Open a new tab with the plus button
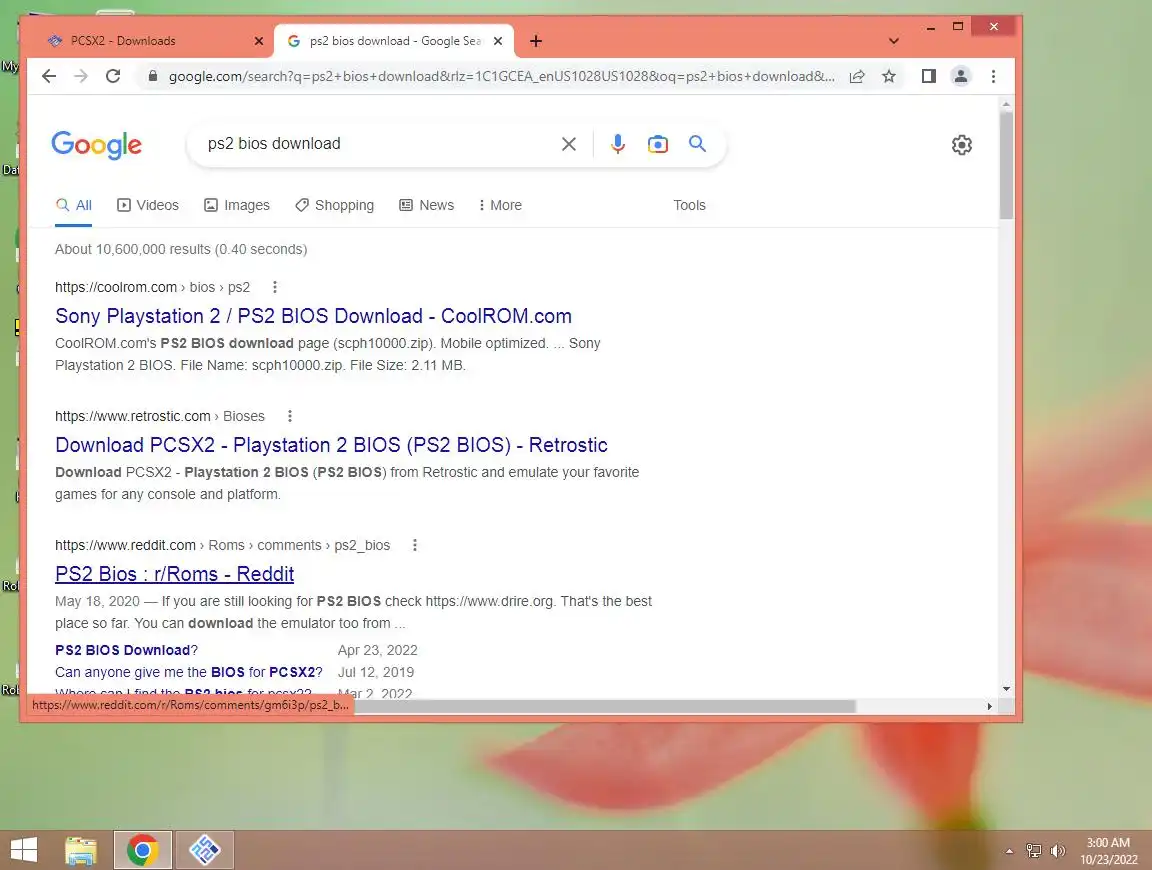Viewport: 1152px width, 870px height. [x=536, y=41]
